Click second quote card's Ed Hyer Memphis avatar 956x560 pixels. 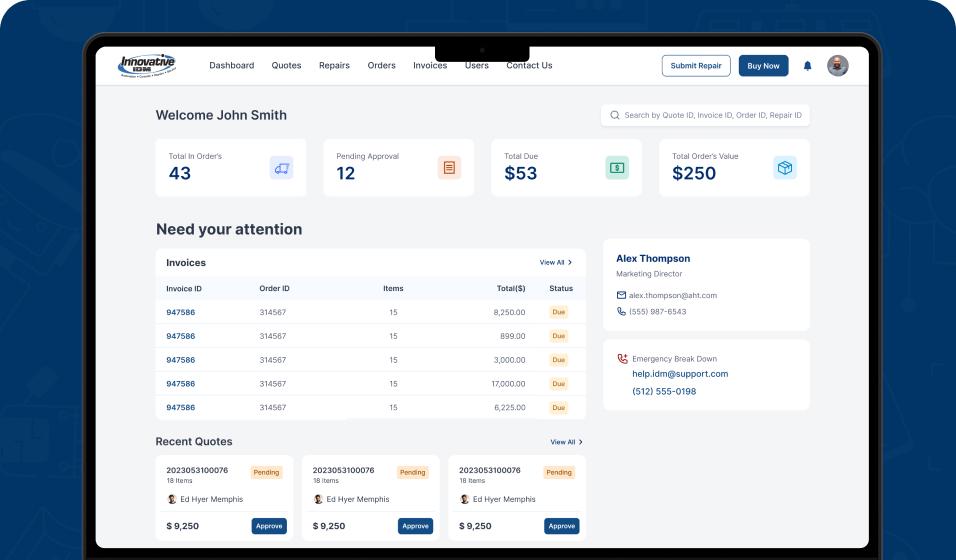[318, 499]
